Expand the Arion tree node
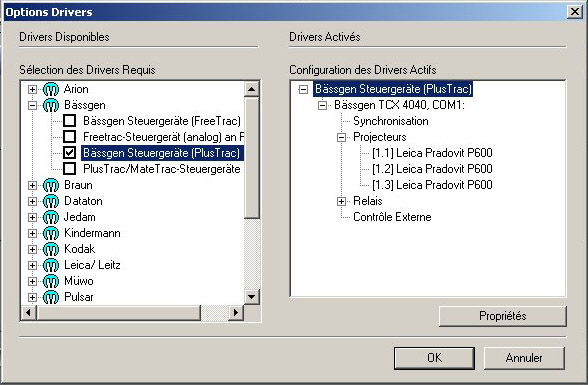The height and width of the screenshot is (385, 588). [x=32, y=89]
